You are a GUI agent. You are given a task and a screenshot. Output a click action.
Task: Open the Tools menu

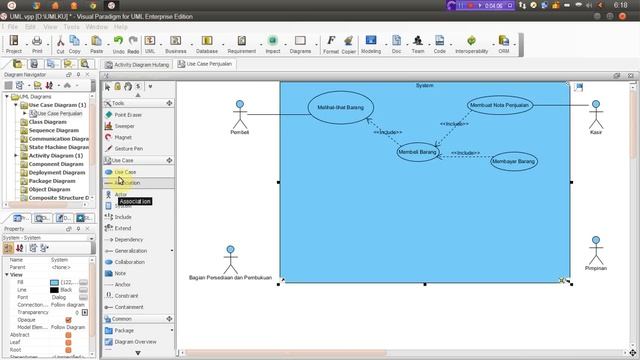pos(71,27)
